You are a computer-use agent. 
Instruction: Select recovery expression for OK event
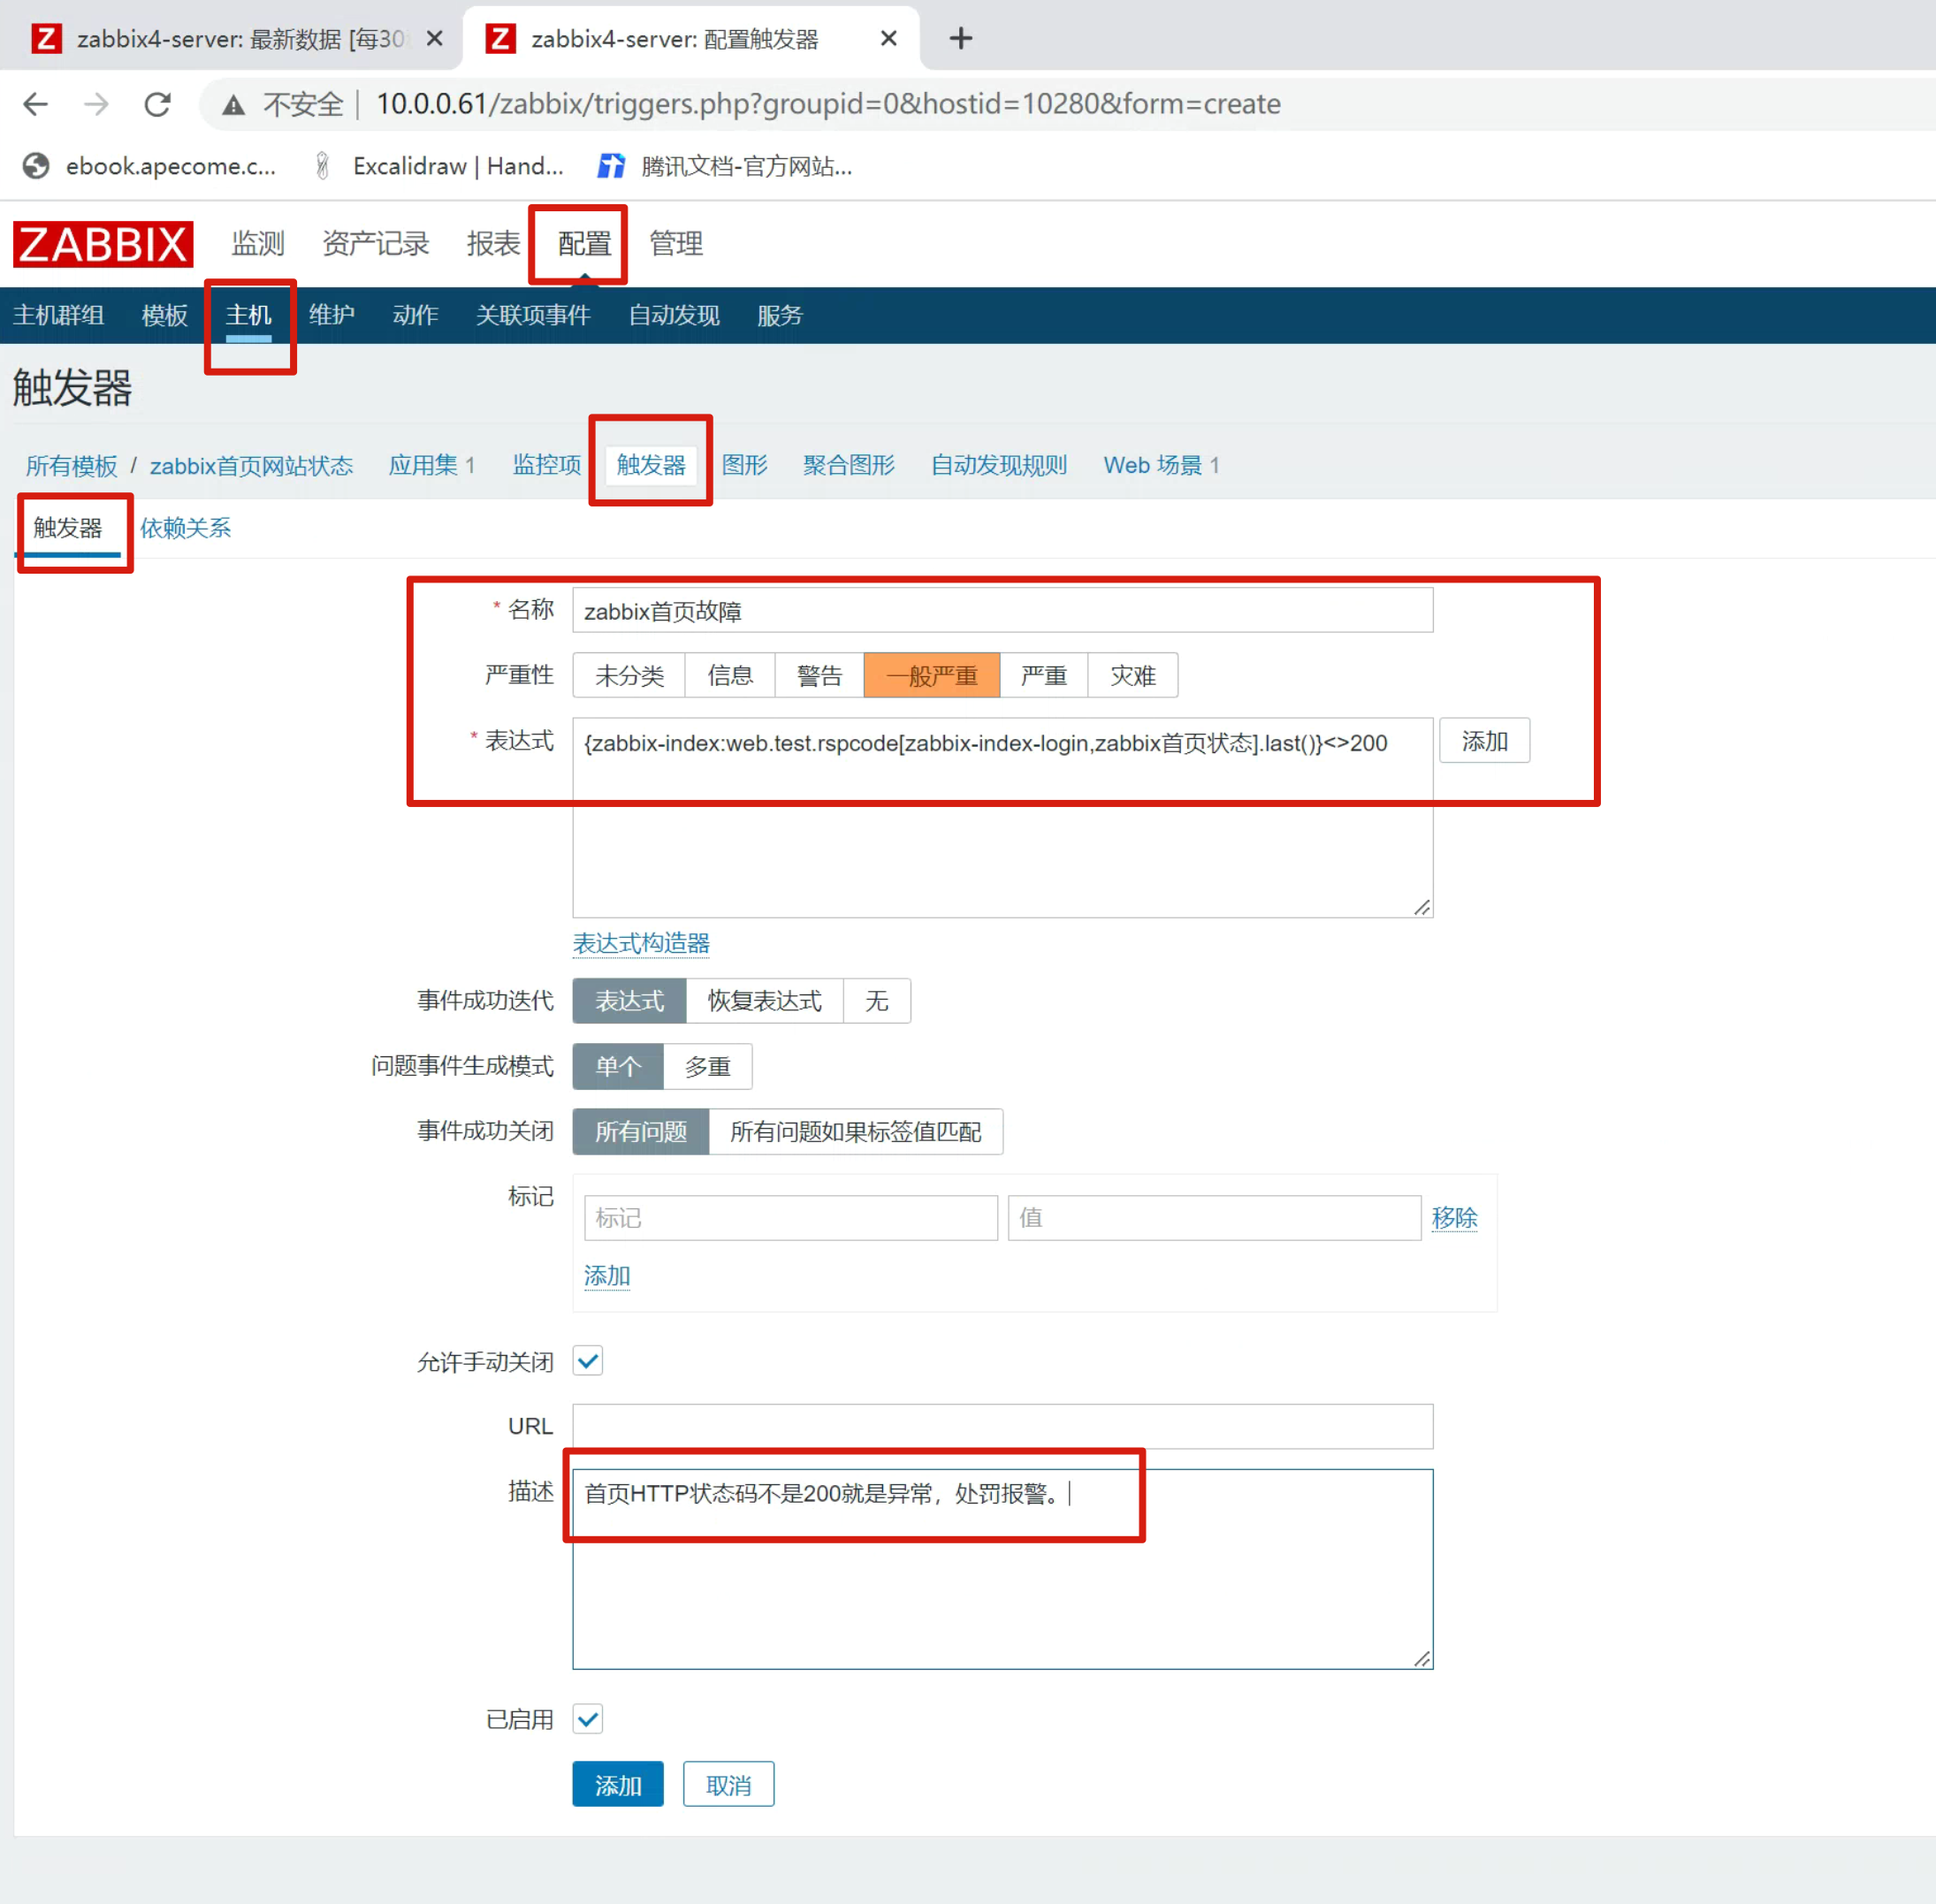click(x=764, y=1001)
